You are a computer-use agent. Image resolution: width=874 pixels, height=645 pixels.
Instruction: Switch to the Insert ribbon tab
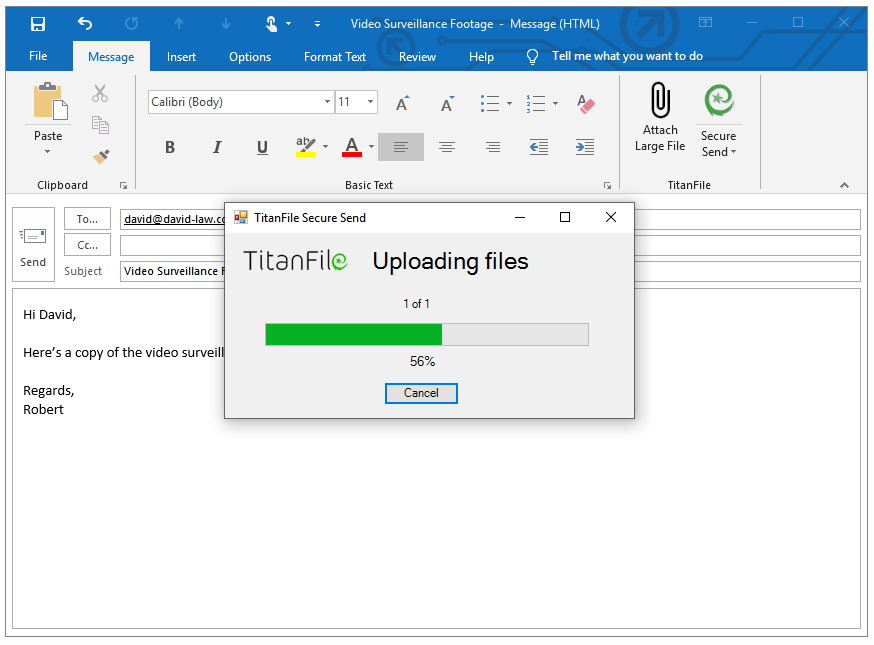(181, 56)
